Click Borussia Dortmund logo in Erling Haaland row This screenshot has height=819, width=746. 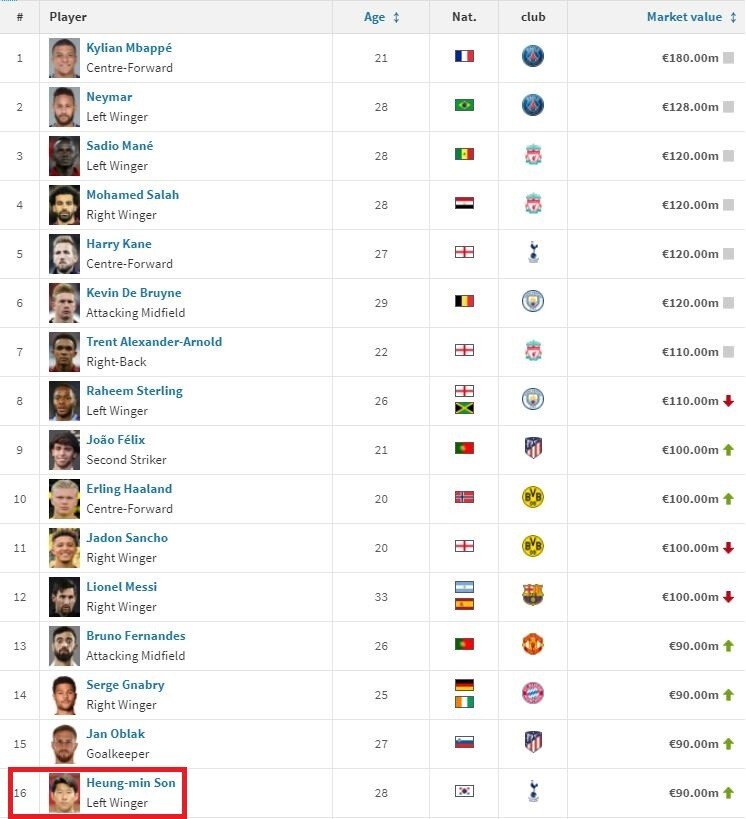point(532,497)
